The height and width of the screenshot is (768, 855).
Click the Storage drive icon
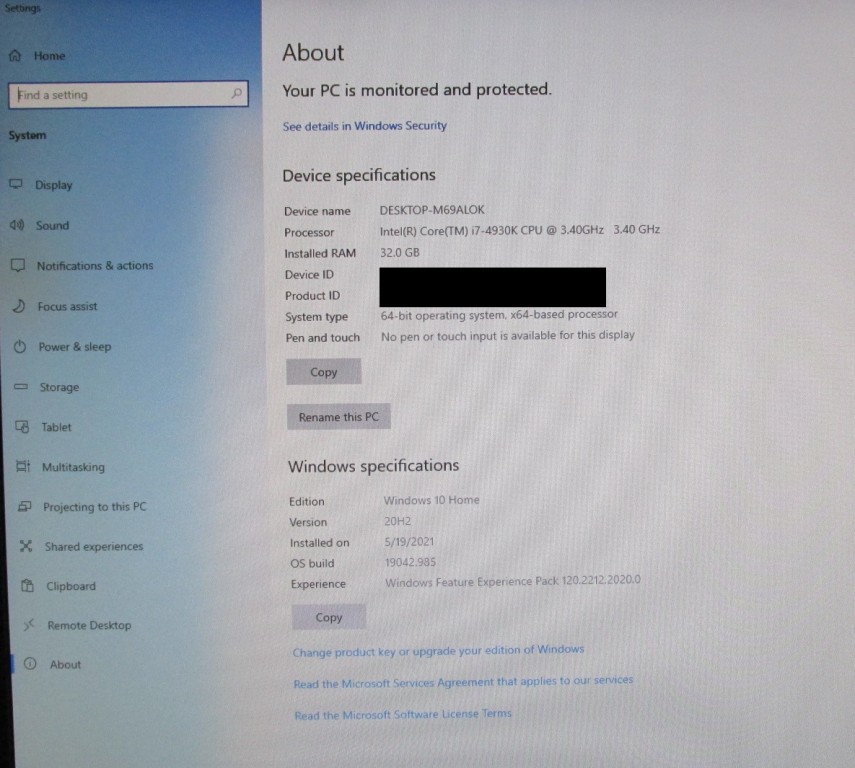(21, 387)
